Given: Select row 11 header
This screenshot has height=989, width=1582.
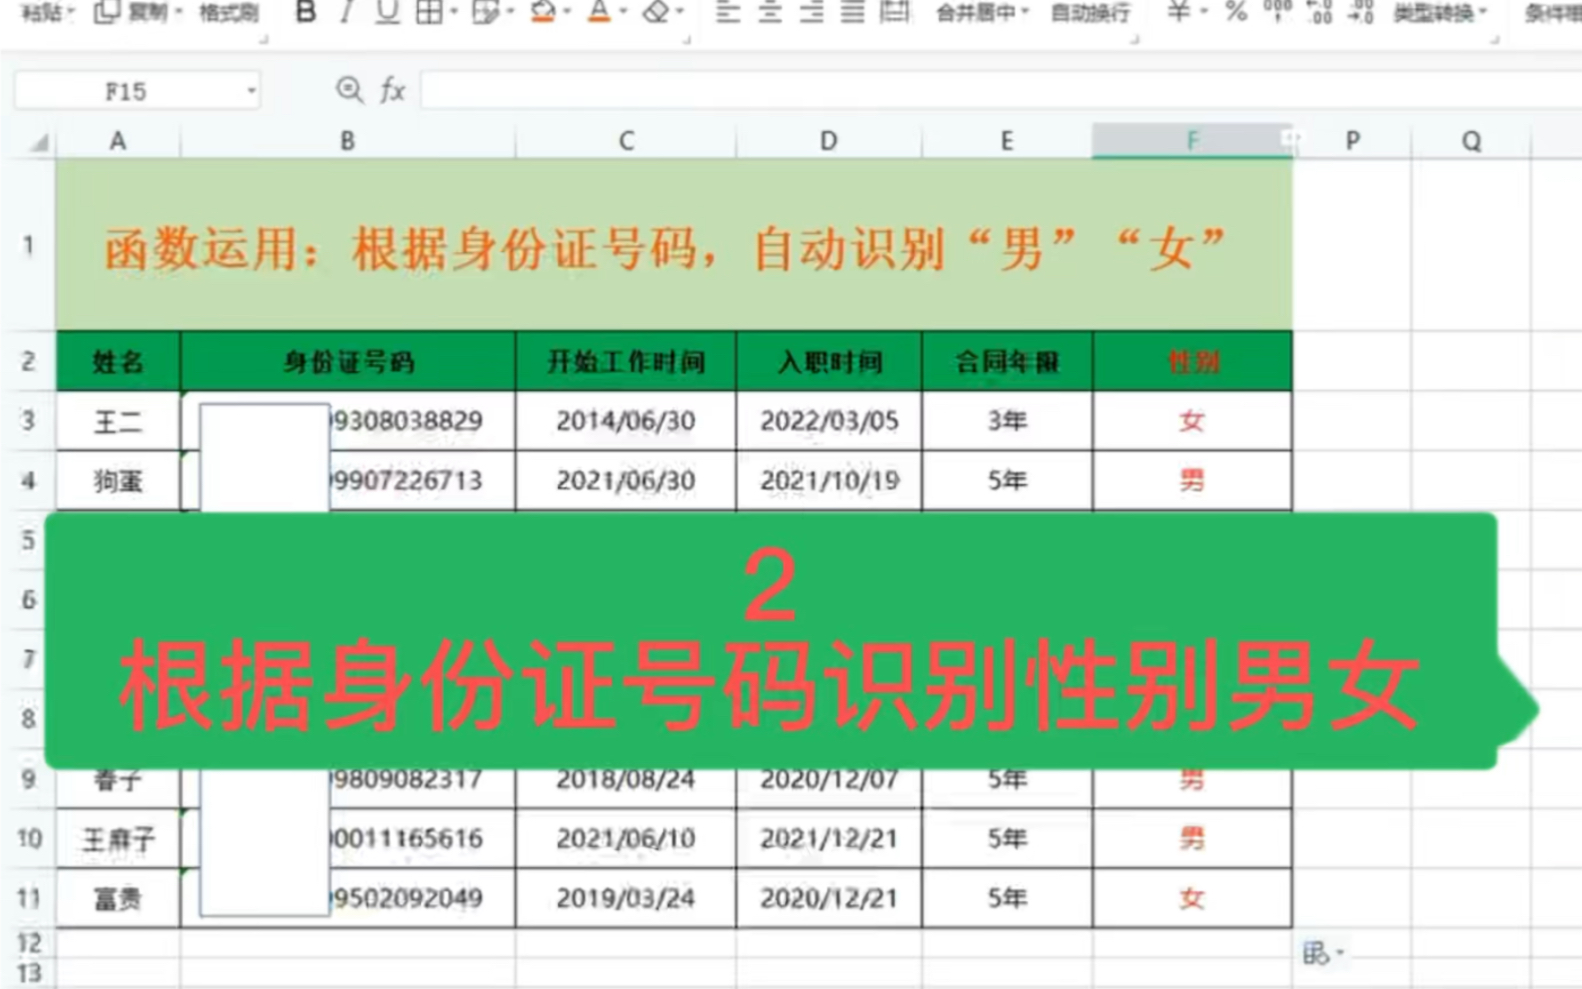Looking at the screenshot, I should (x=28, y=898).
